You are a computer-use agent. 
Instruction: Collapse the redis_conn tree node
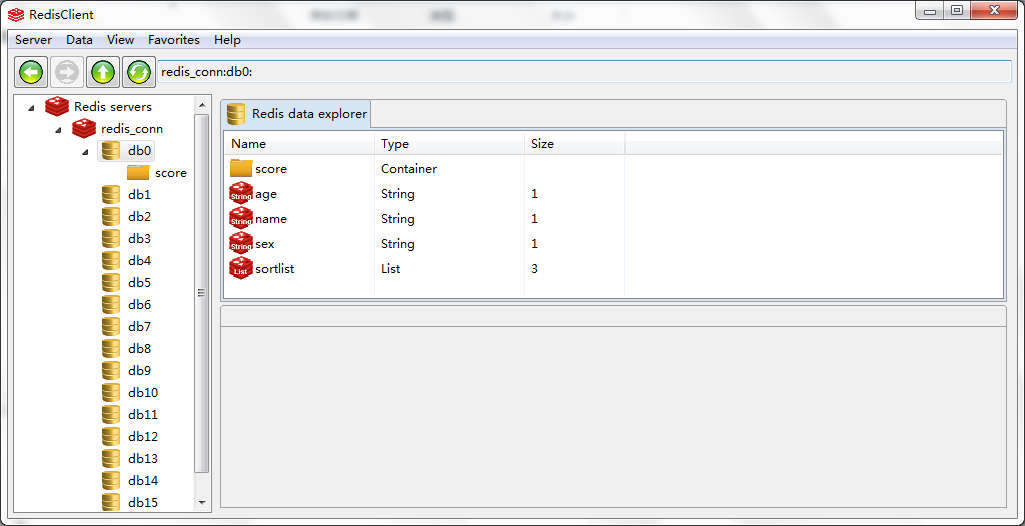tap(59, 129)
